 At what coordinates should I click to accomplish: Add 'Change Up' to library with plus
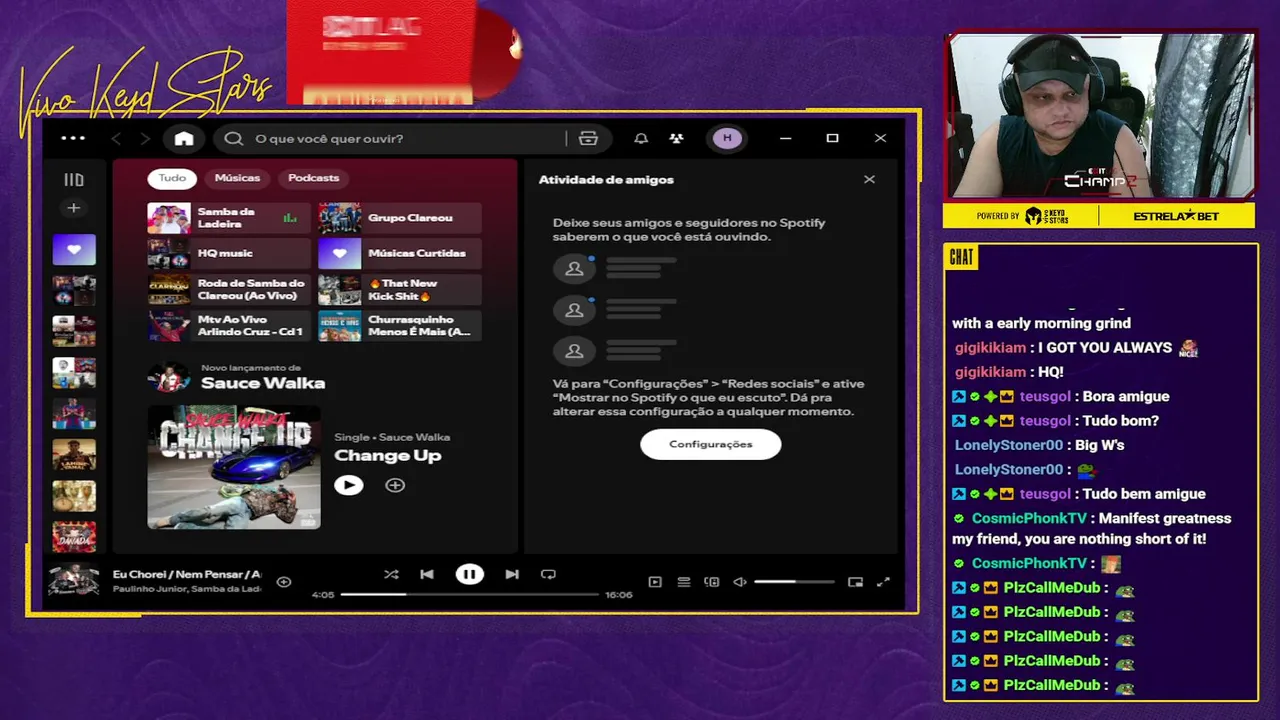(395, 485)
